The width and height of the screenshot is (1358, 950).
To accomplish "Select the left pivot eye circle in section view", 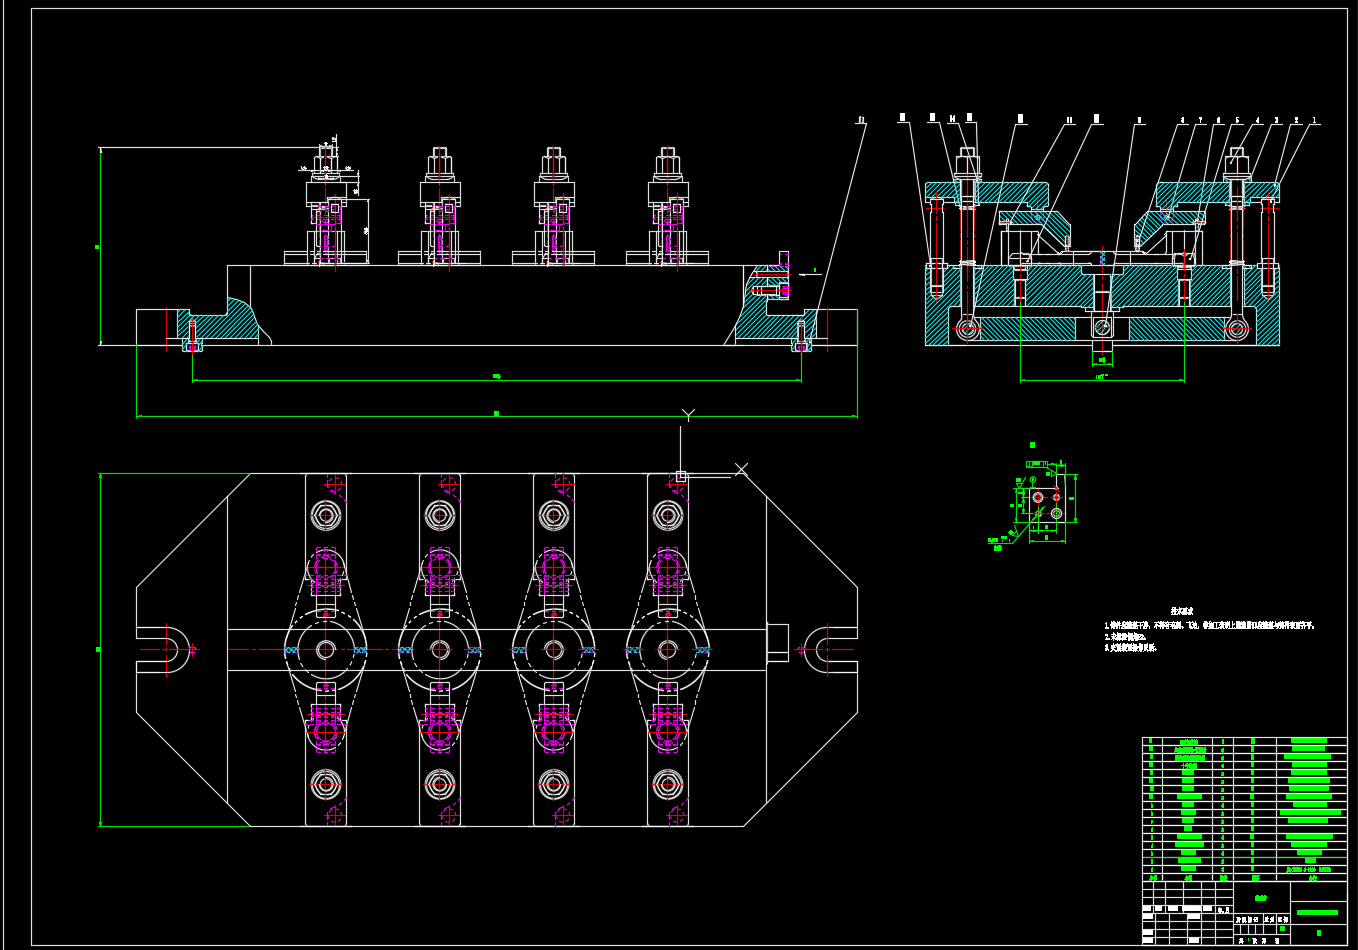I will click(x=967, y=327).
